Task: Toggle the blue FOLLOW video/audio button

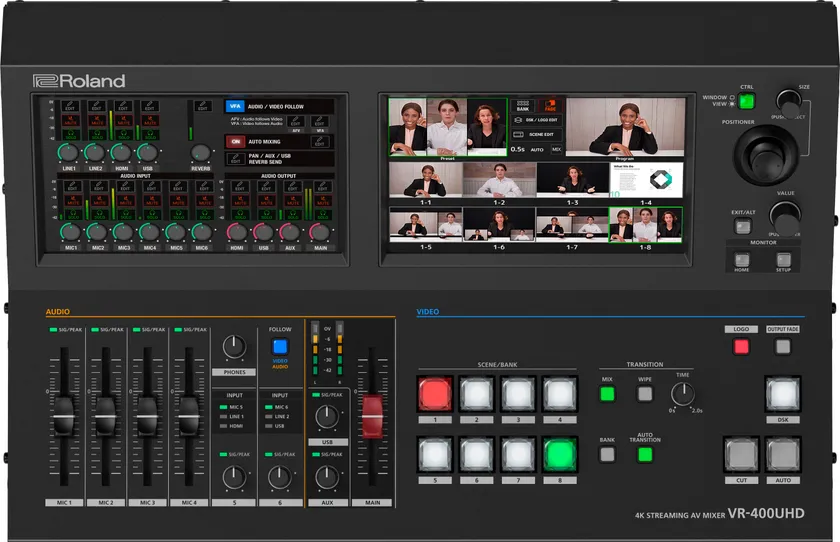Action: 280,346
